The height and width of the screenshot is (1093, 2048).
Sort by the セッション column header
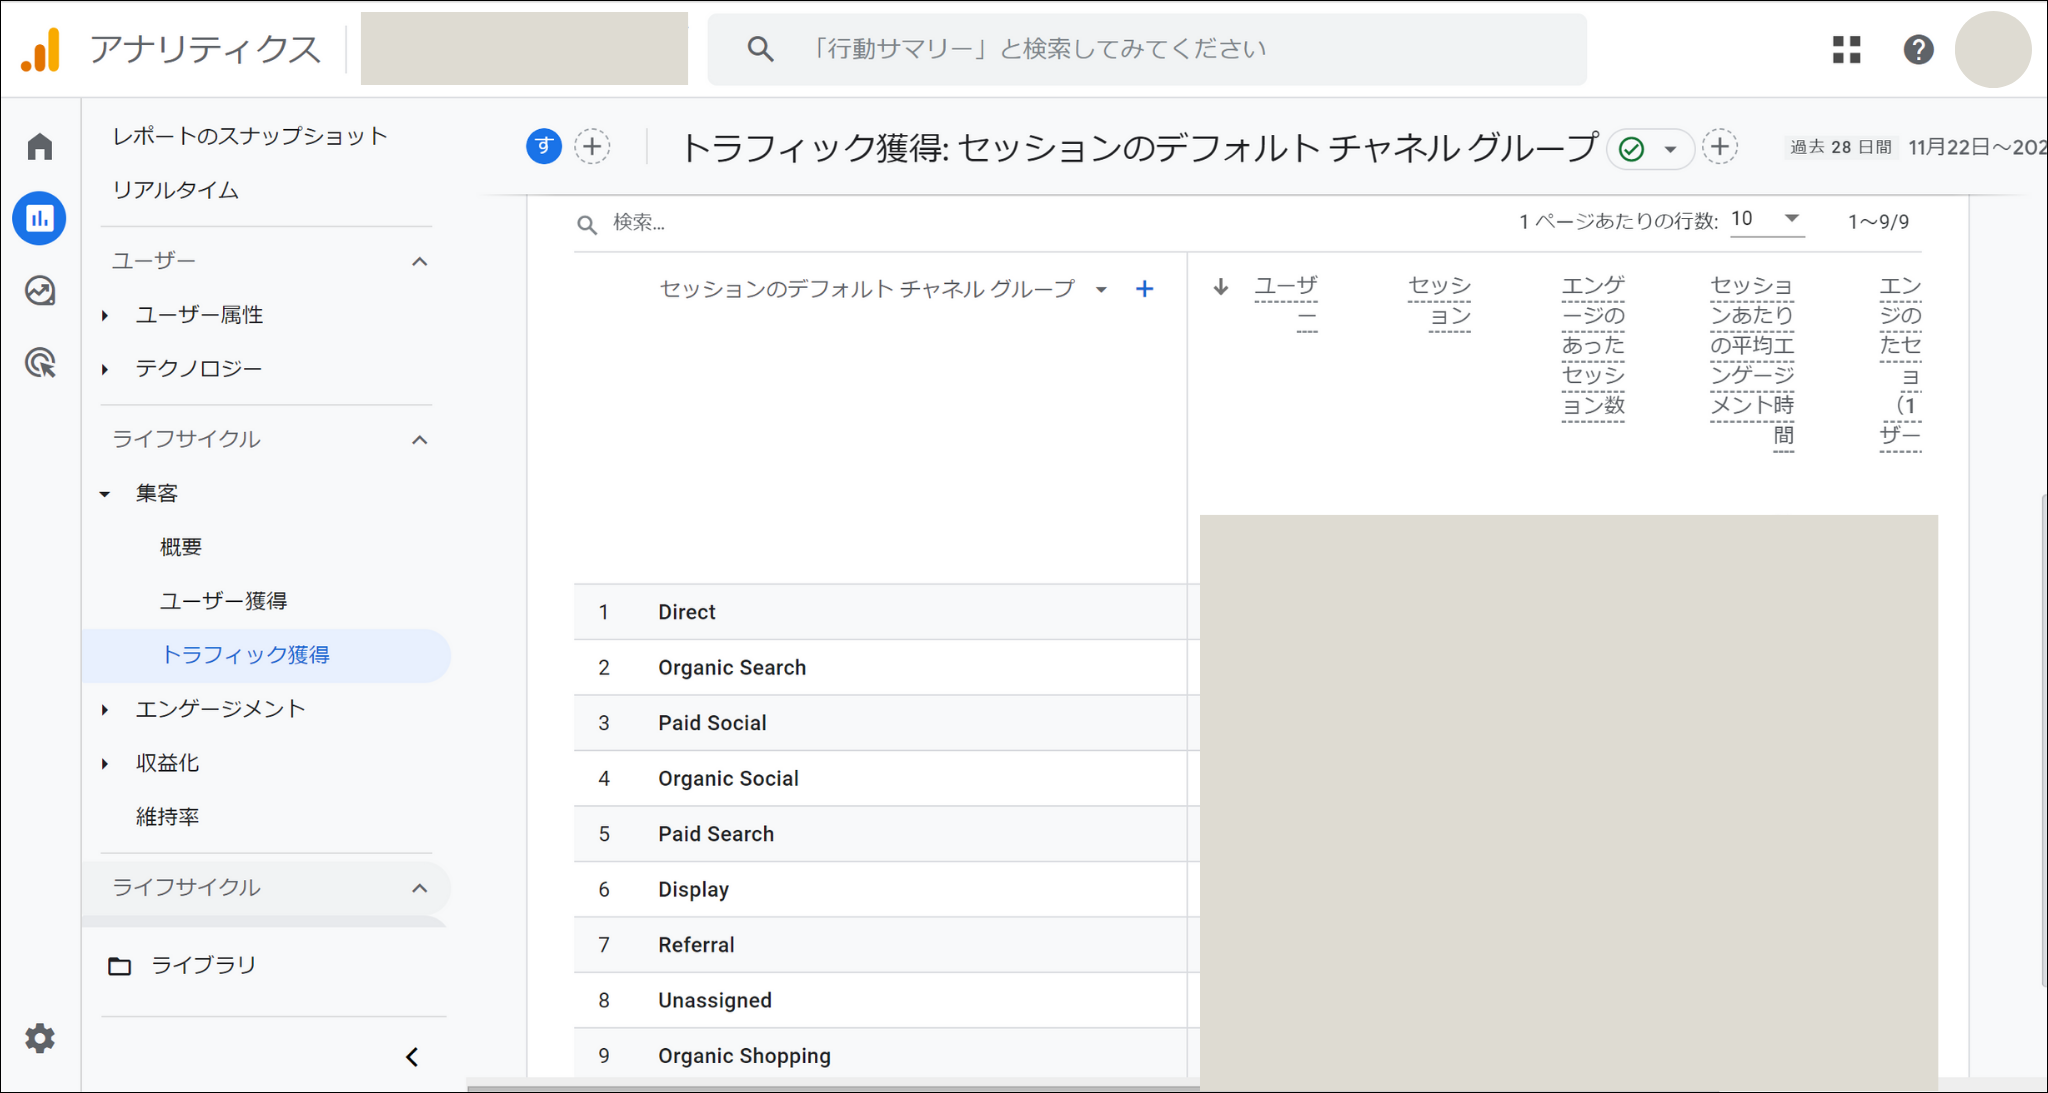click(1439, 301)
